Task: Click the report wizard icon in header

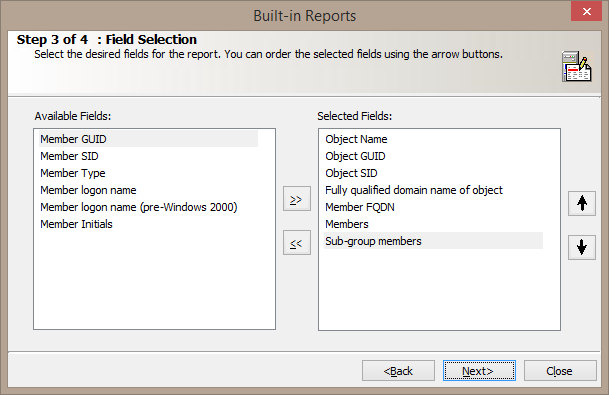Action: (x=577, y=66)
